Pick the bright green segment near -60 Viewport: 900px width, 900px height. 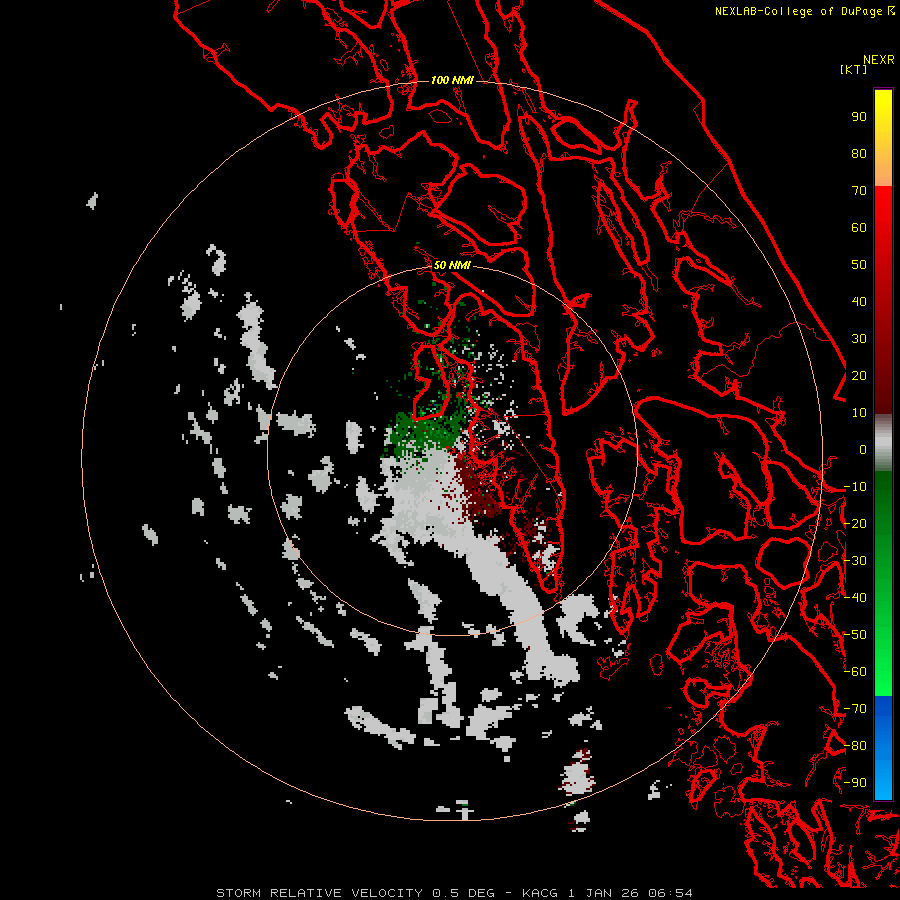coord(883,672)
